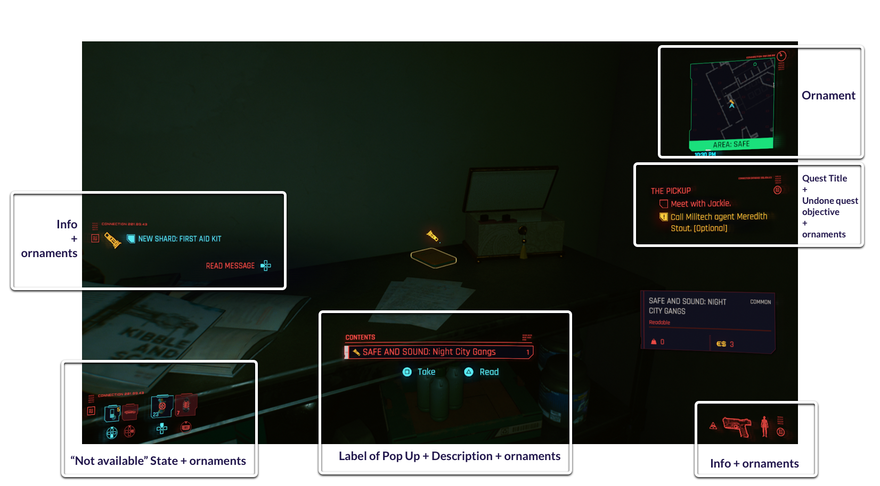Click the READ MESSAGE prompt
Image resolution: width=880 pixels, height=486 pixels.
tap(230, 265)
